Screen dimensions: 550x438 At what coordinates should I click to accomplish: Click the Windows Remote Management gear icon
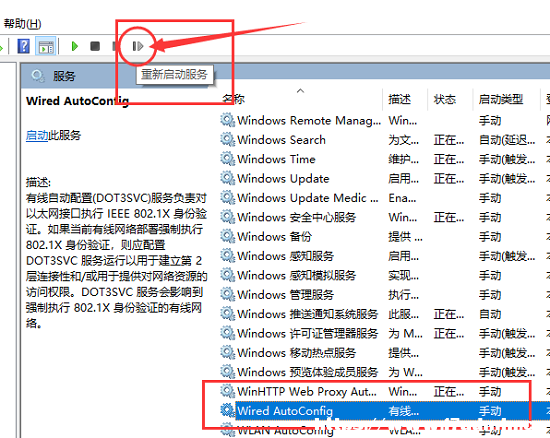(227, 120)
